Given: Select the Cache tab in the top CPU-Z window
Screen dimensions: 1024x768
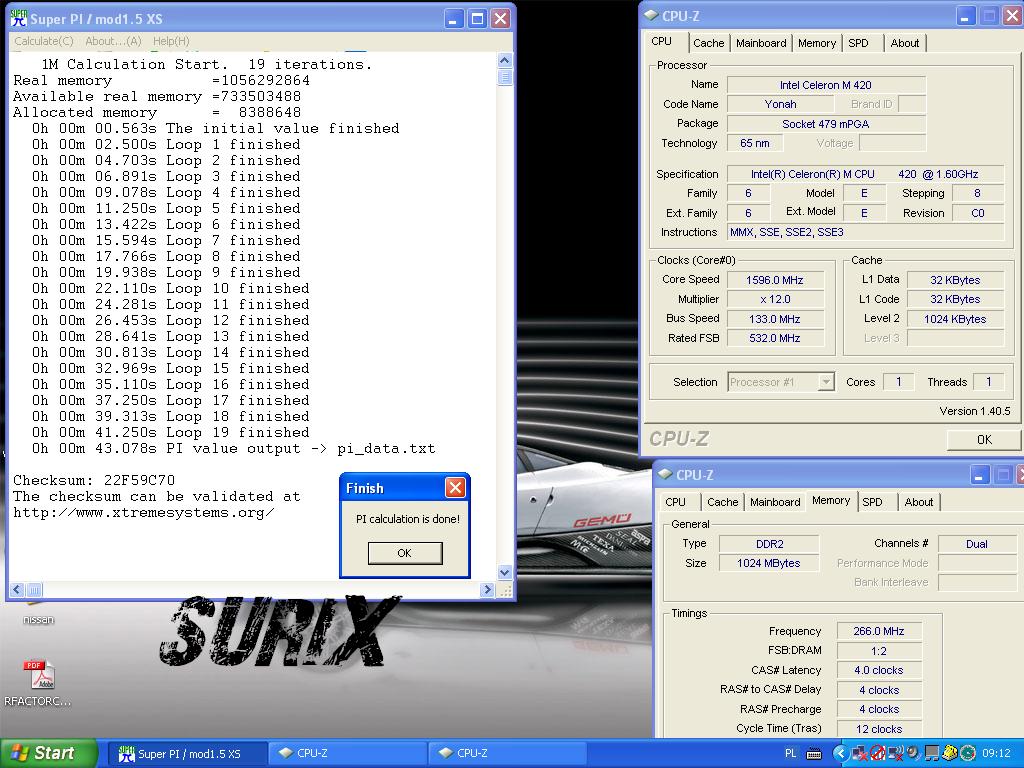Looking at the screenshot, I should [709, 43].
